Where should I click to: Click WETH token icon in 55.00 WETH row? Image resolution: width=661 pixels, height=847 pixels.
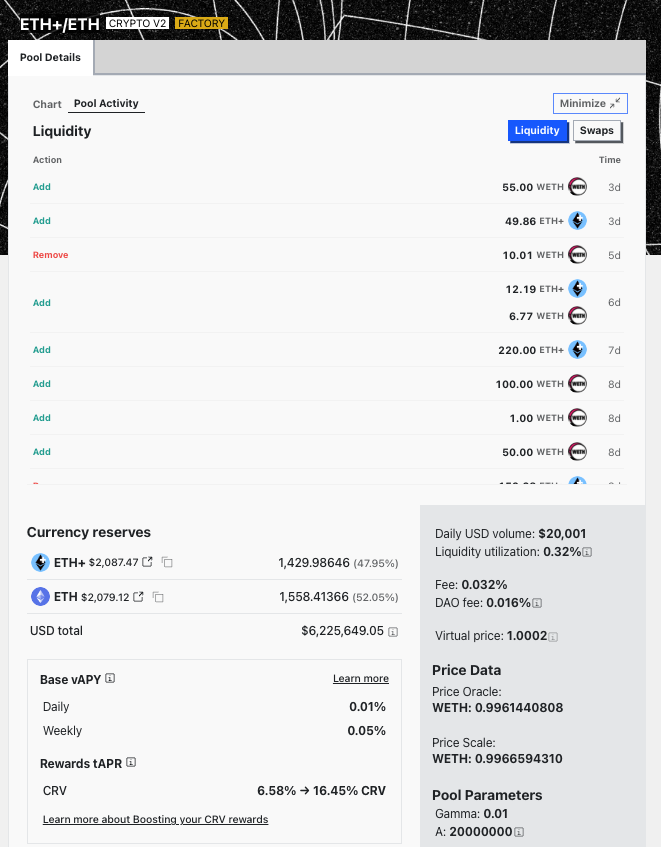pyautogui.click(x=577, y=187)
